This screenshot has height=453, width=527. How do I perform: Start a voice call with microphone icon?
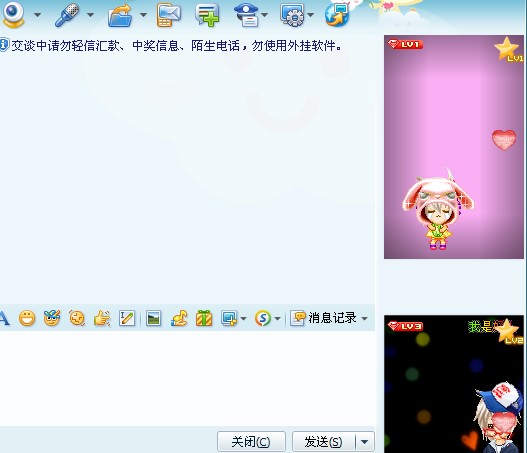click(x=68, y=14)
